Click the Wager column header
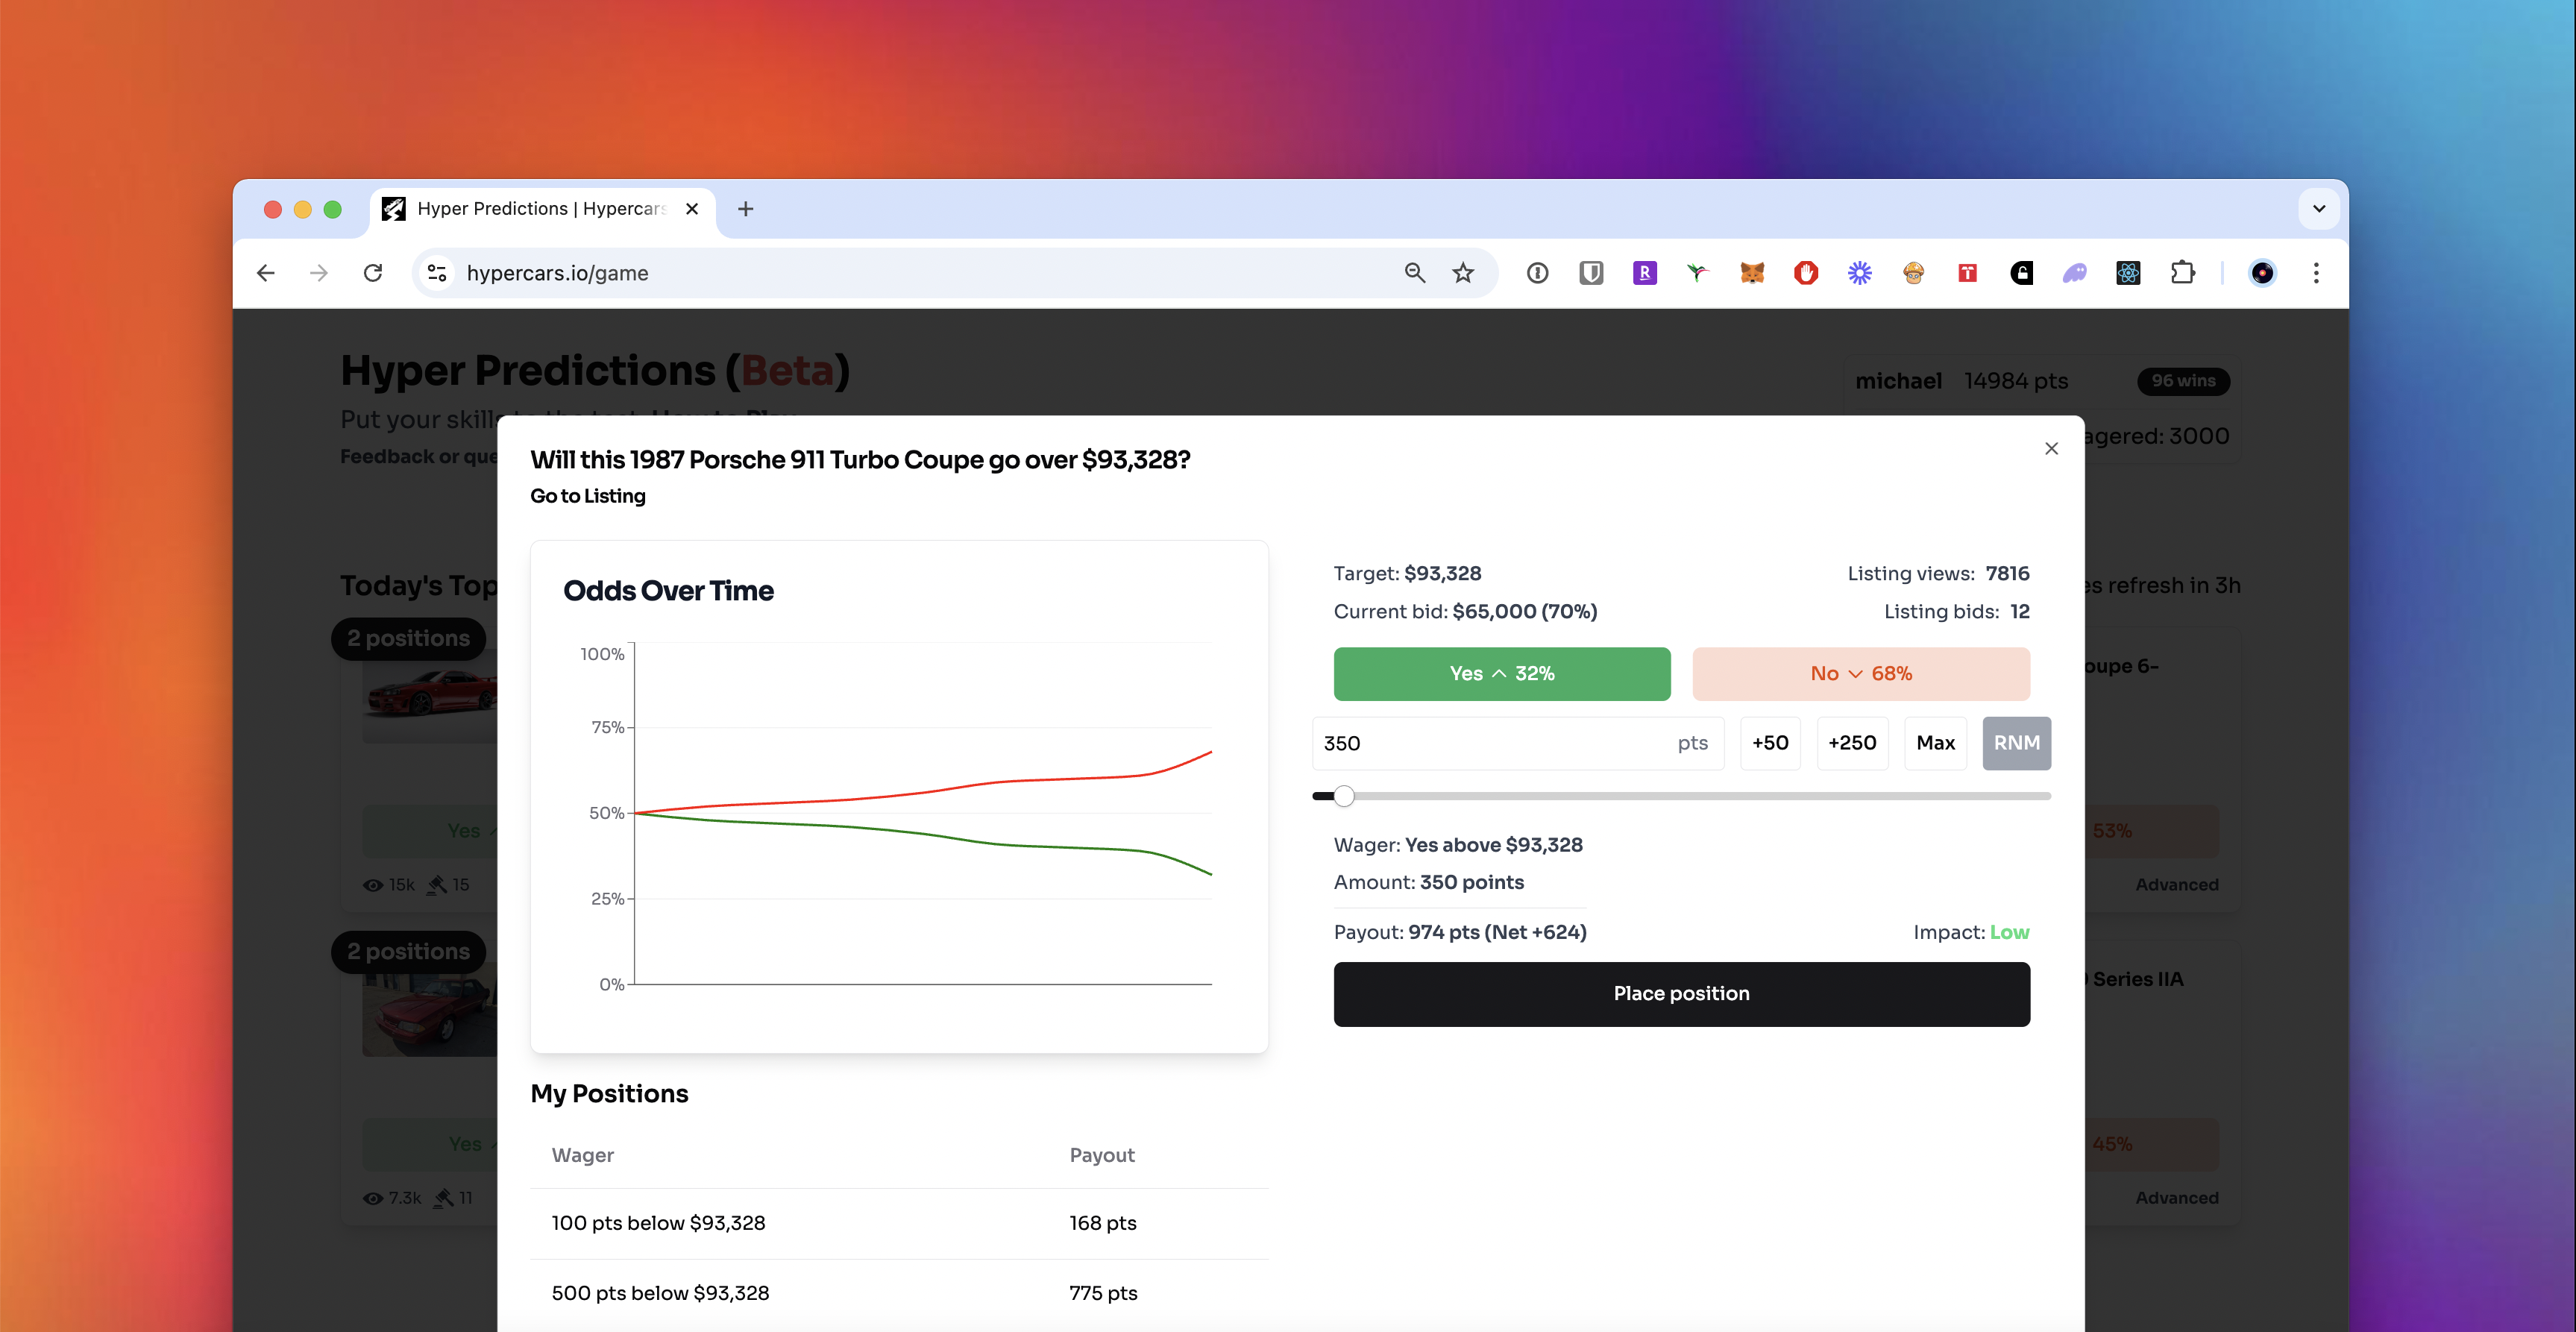 [583, 1155]
